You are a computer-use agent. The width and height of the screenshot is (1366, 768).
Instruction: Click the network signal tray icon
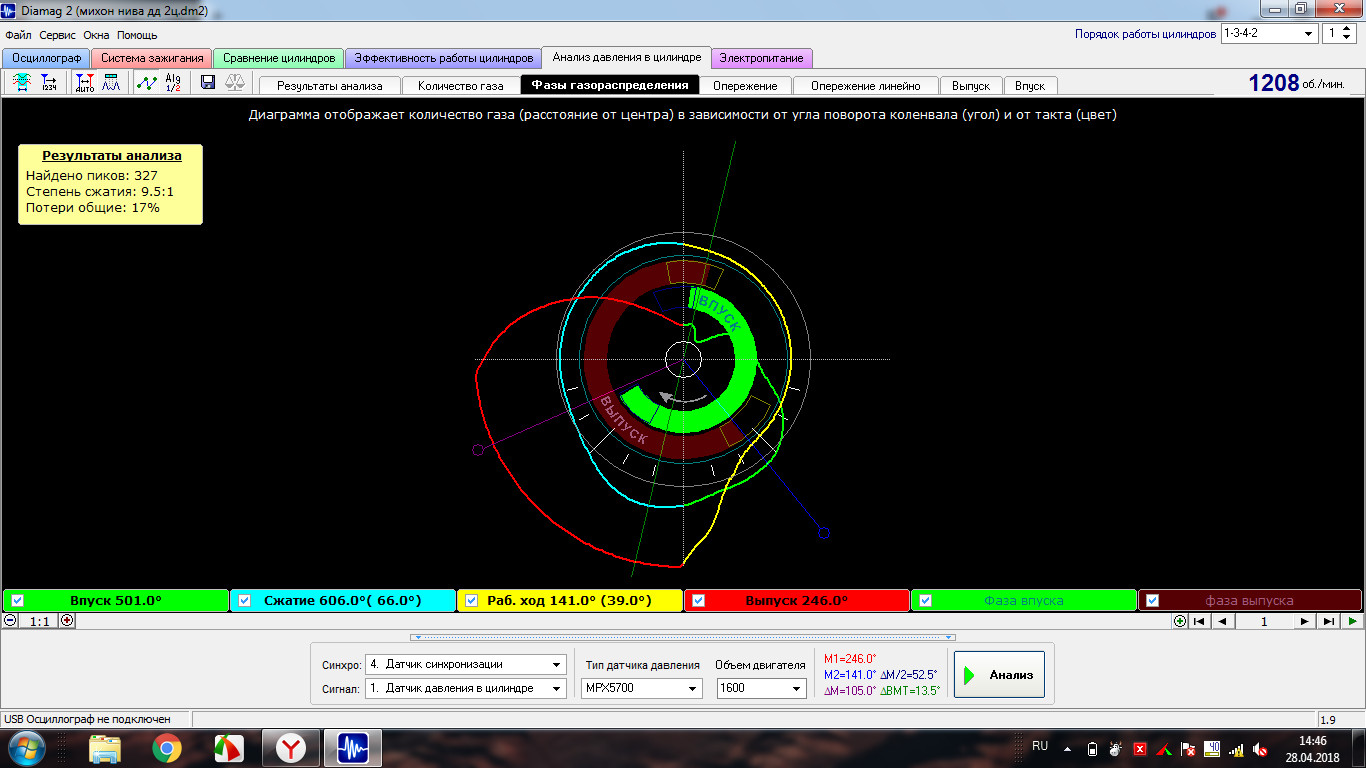[1236, 748]
